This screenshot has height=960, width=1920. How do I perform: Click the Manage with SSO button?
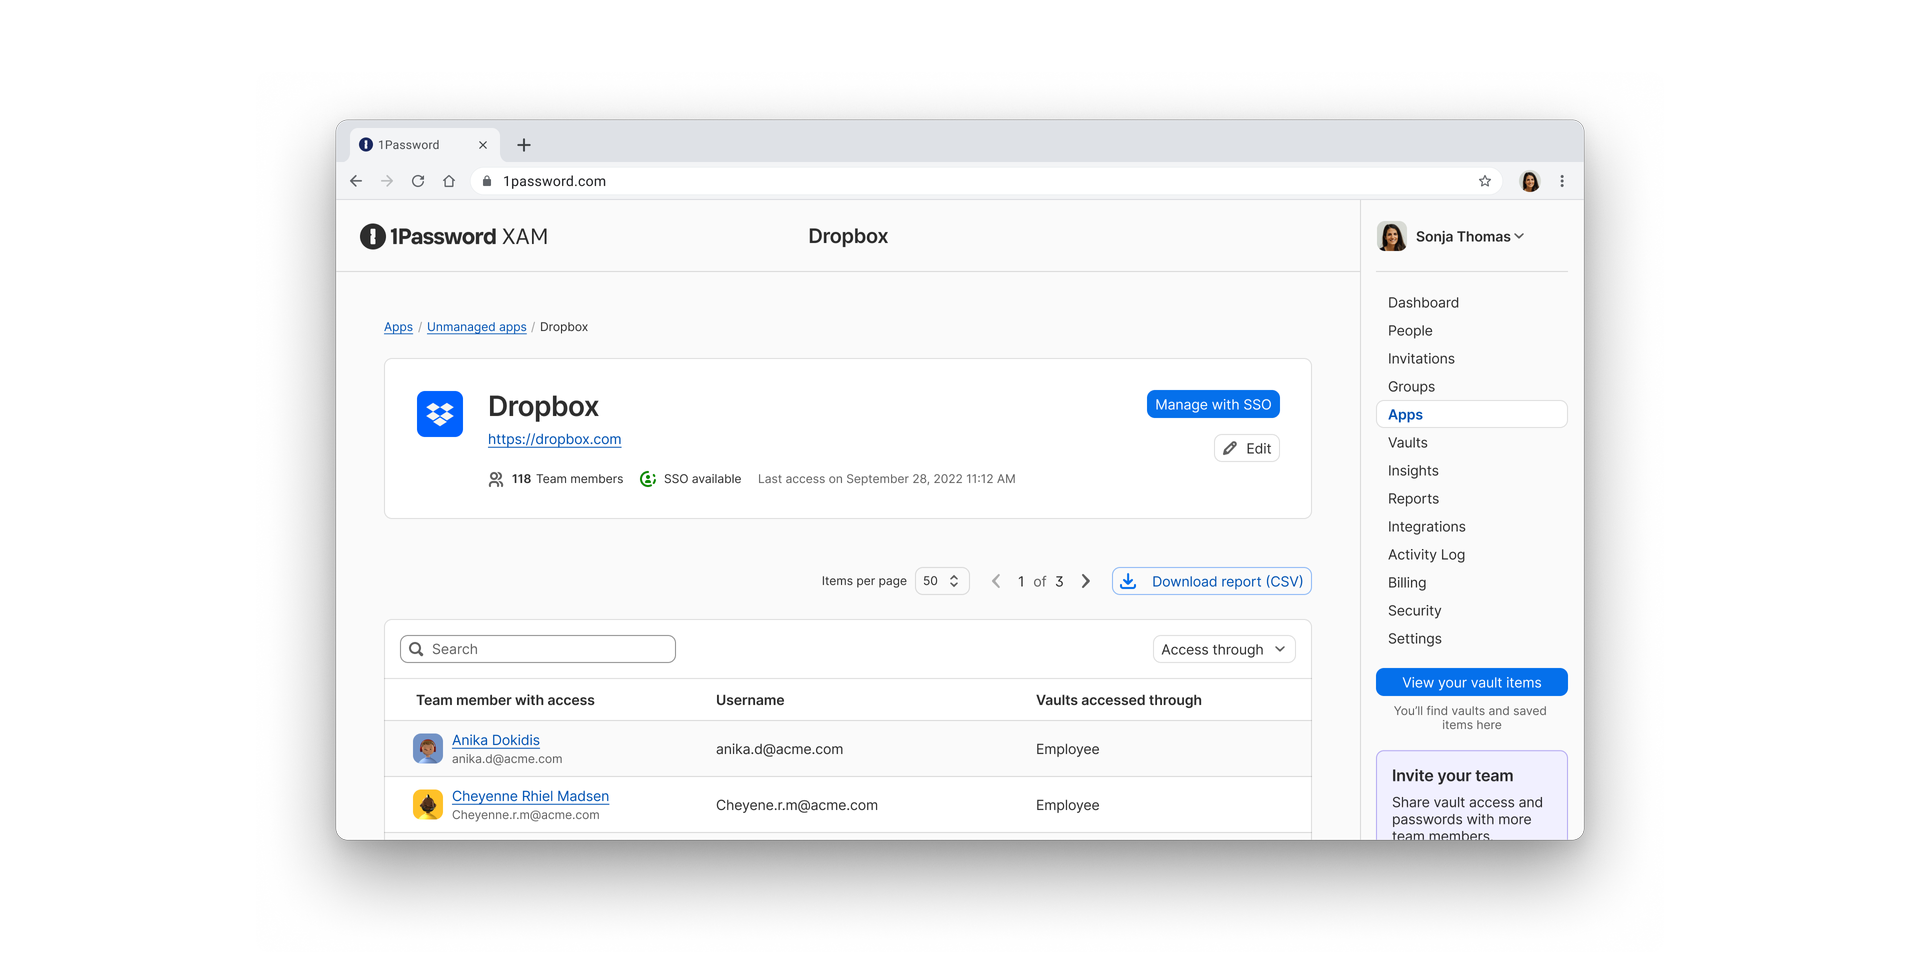click(x=1212, y=404)
